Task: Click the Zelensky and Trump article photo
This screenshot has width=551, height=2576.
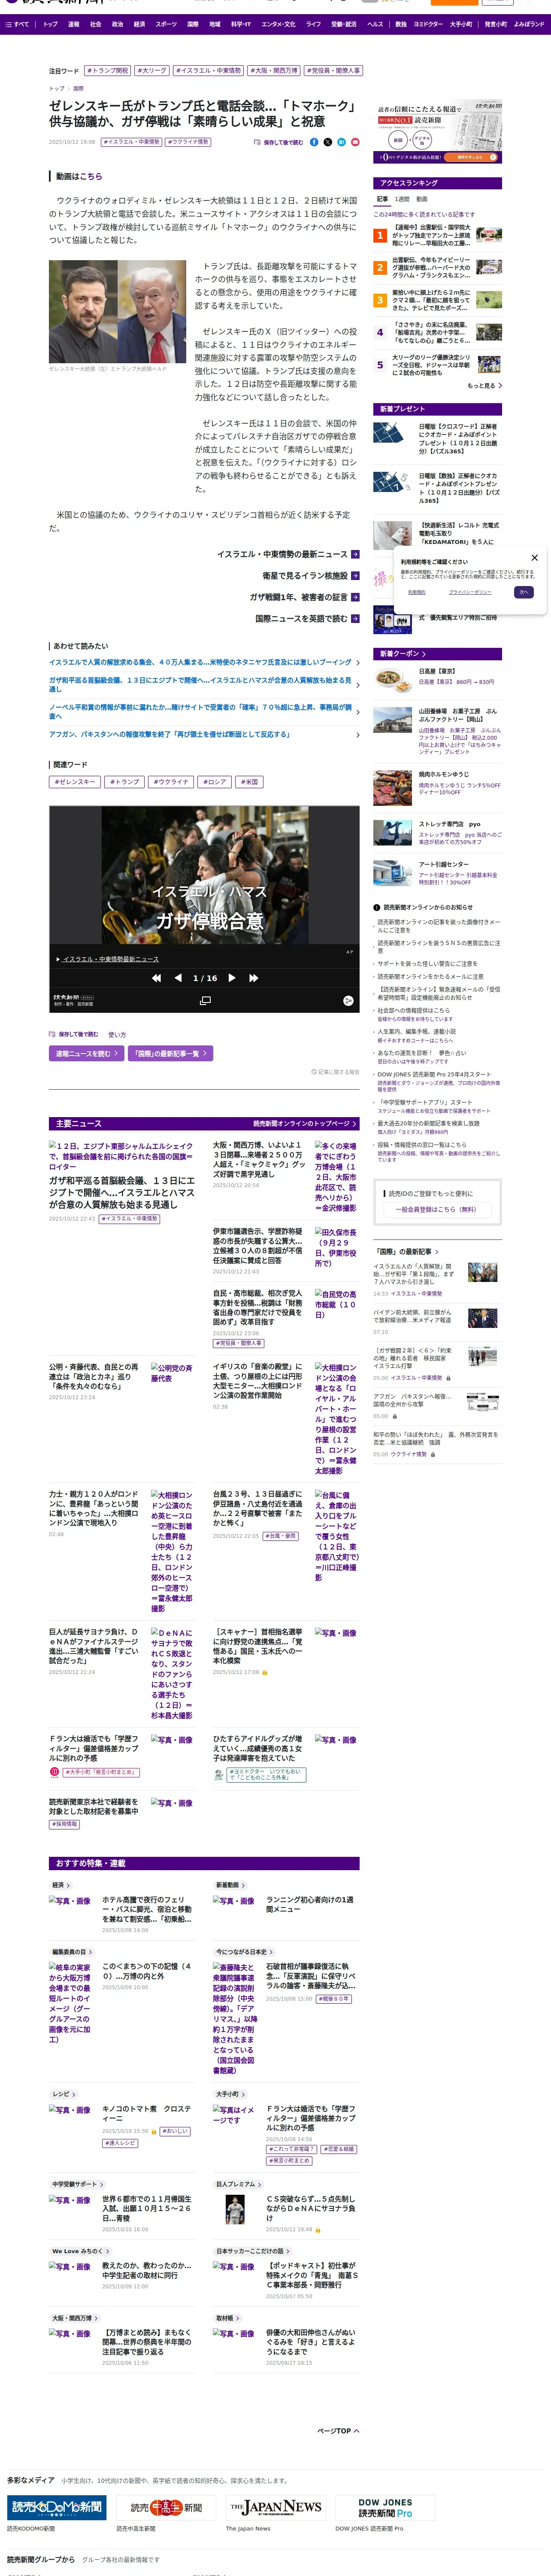Action: (x=117, y=312)
